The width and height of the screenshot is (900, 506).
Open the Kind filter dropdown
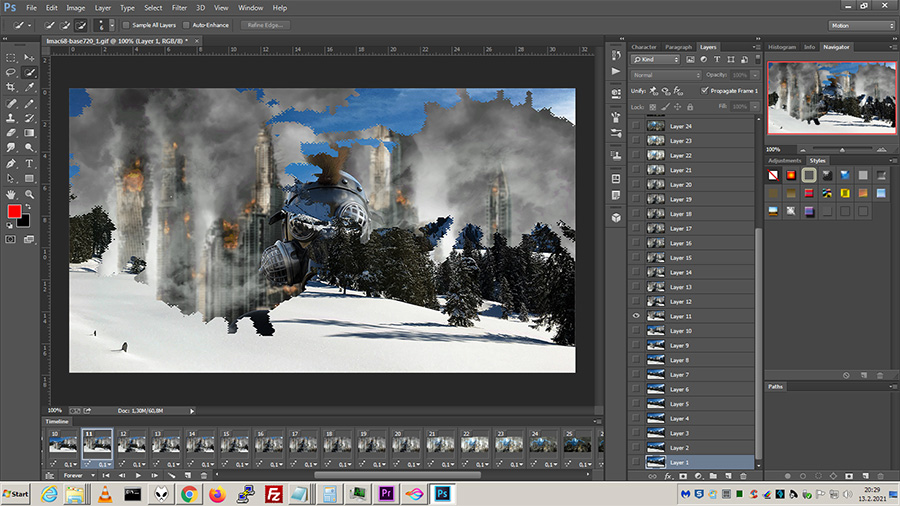point(655,59)
